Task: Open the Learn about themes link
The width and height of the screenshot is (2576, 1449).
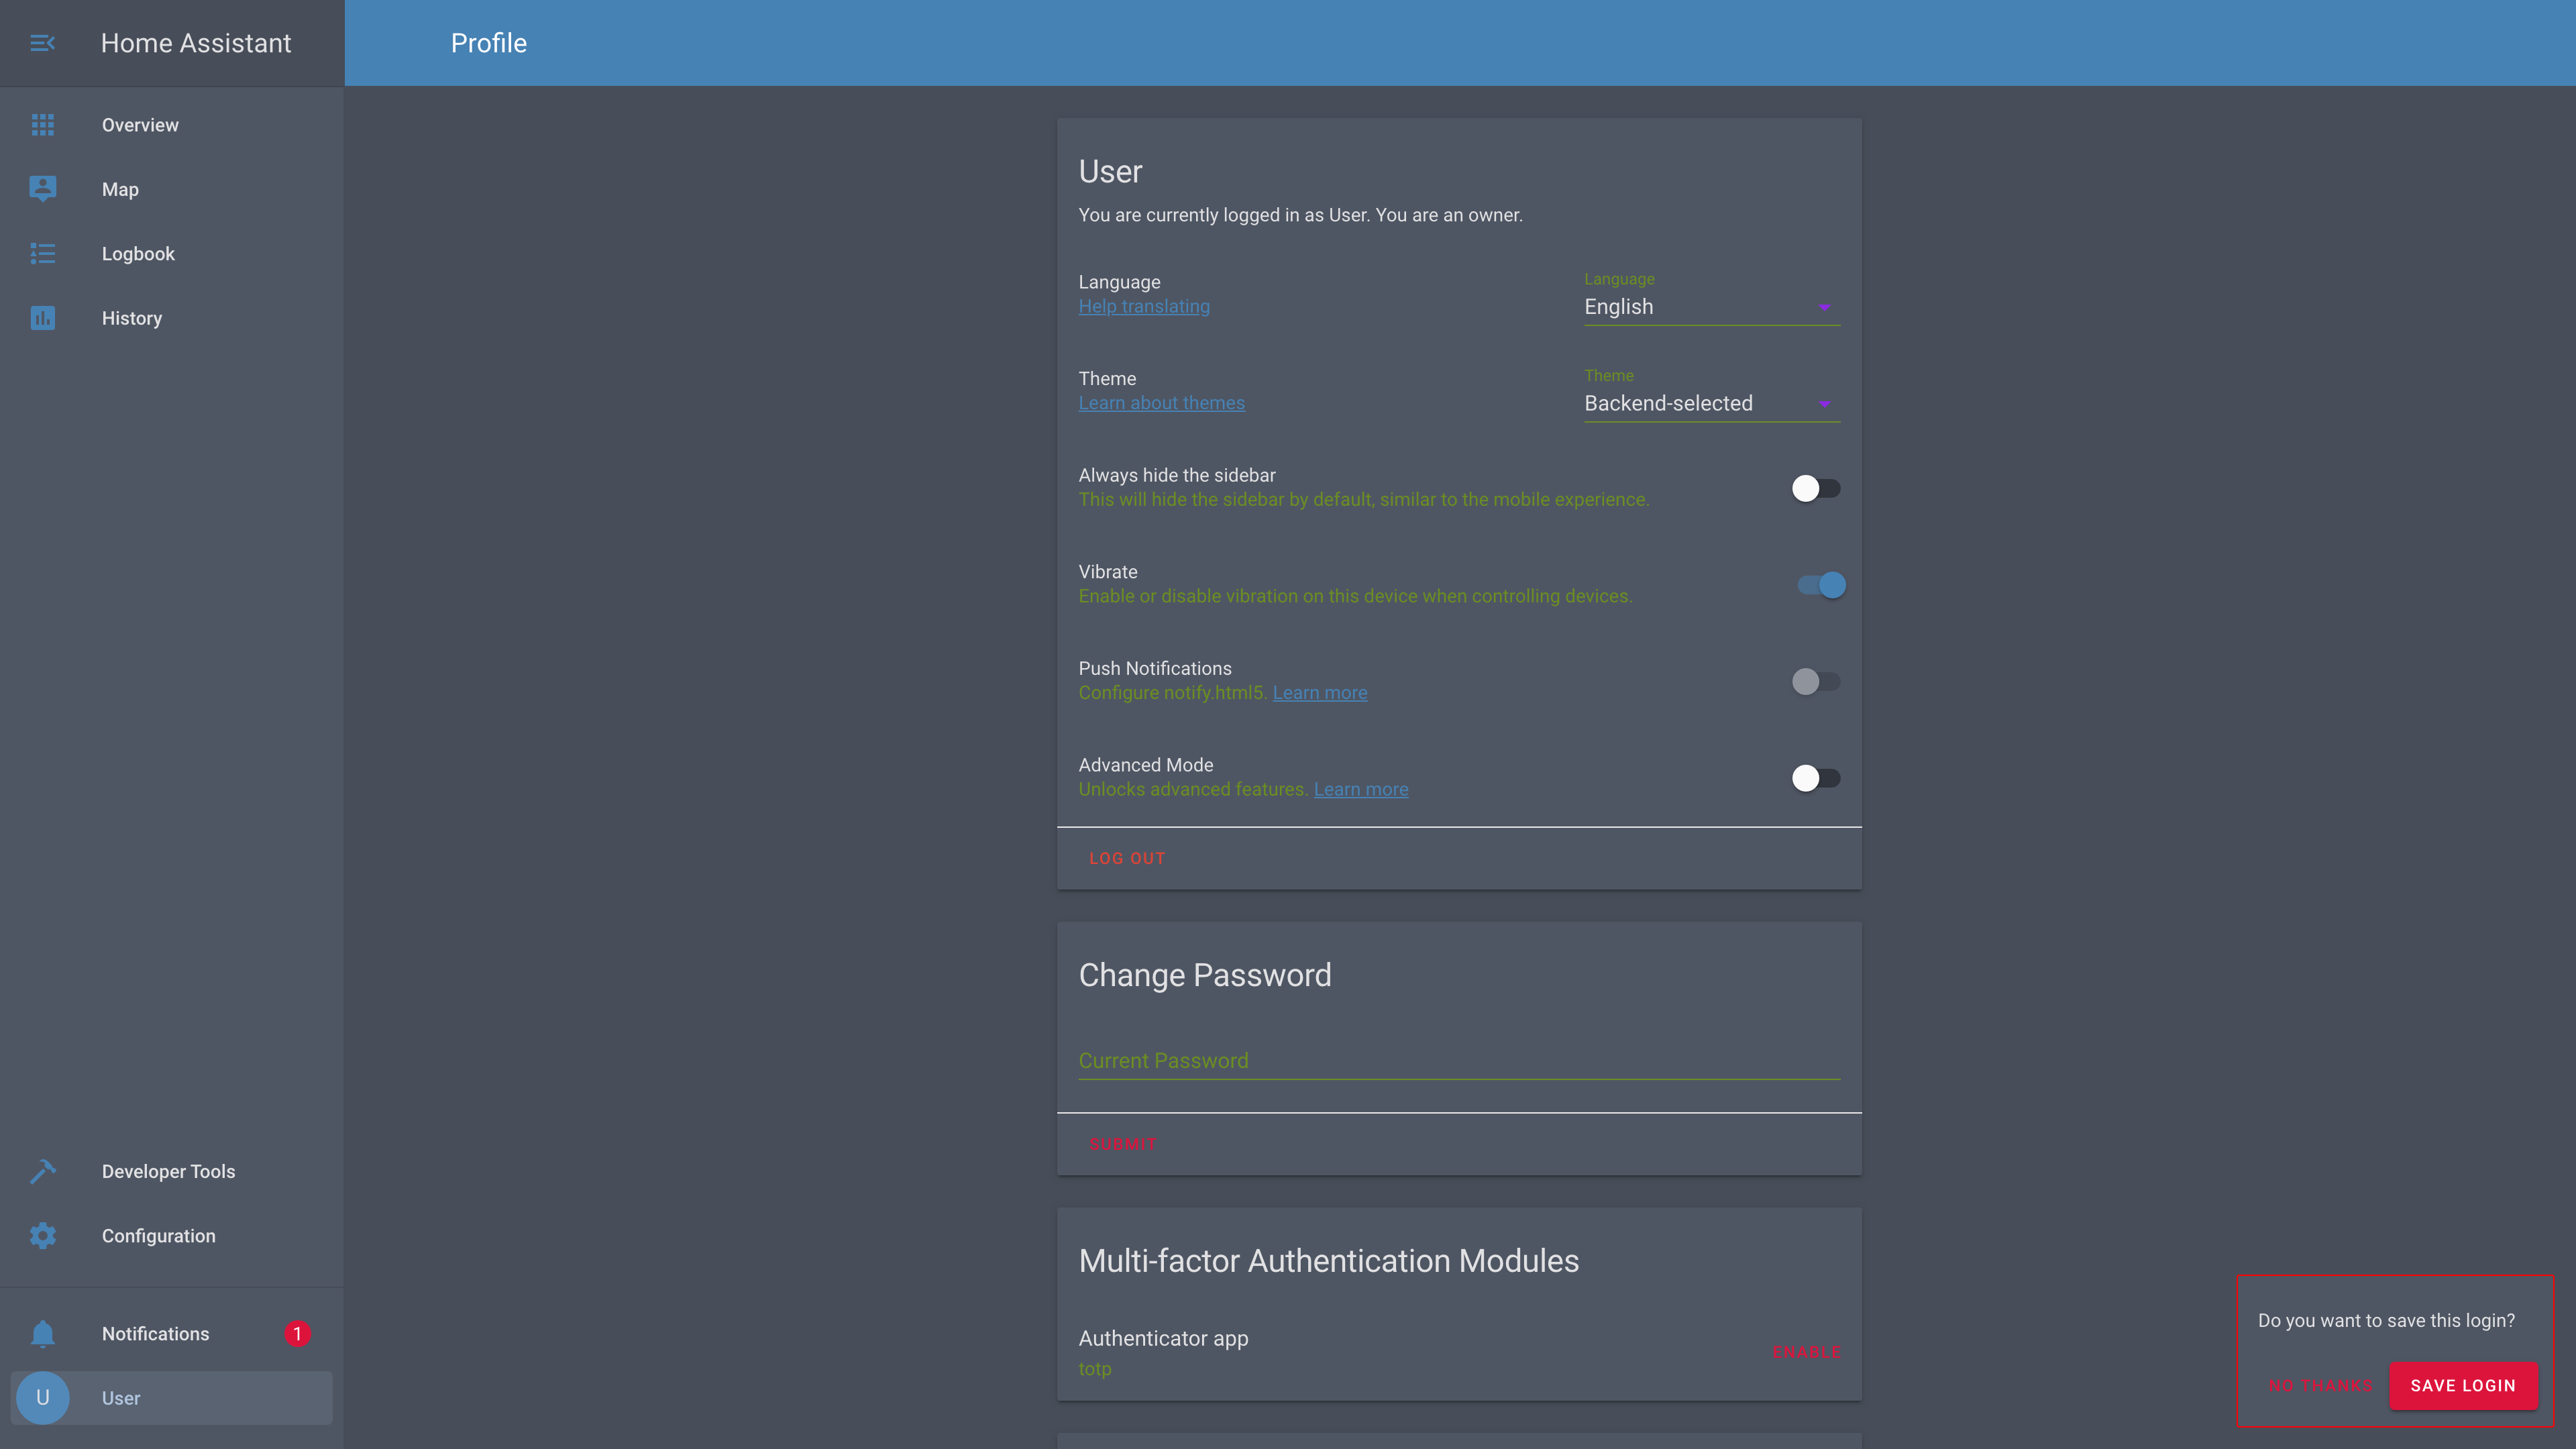Action: point(1161,403)
